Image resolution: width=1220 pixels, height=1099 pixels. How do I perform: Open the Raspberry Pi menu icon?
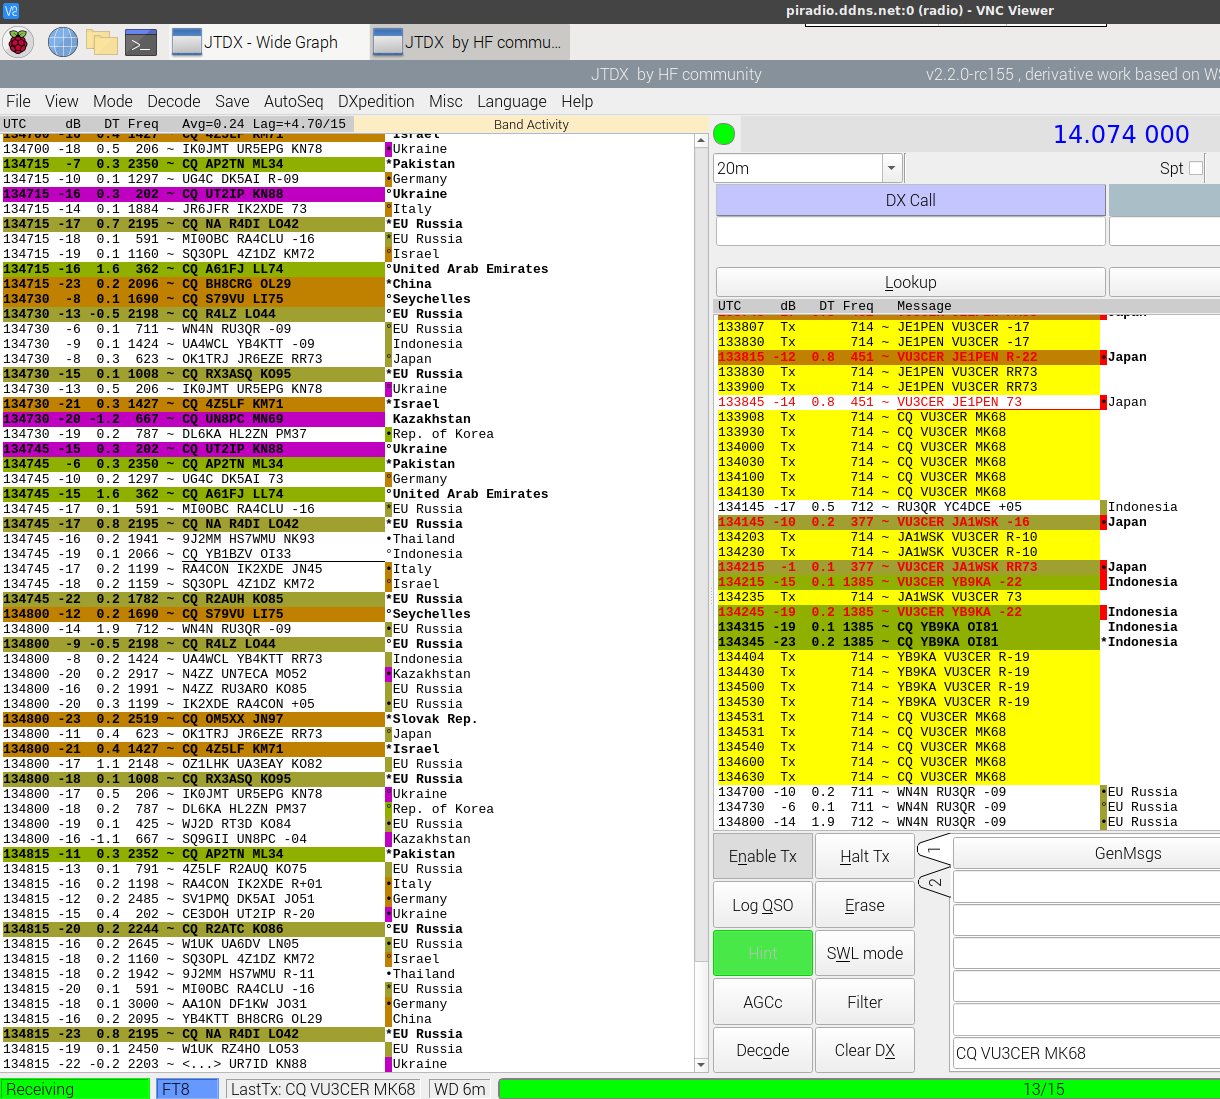[18, 42]
